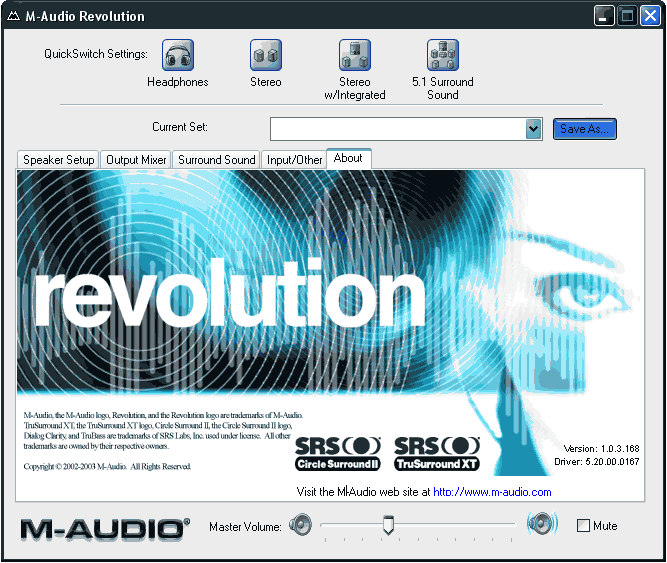Click the loud volume speaker icon
Viewport: 667px width, 563px height.
tap(542, 523)
